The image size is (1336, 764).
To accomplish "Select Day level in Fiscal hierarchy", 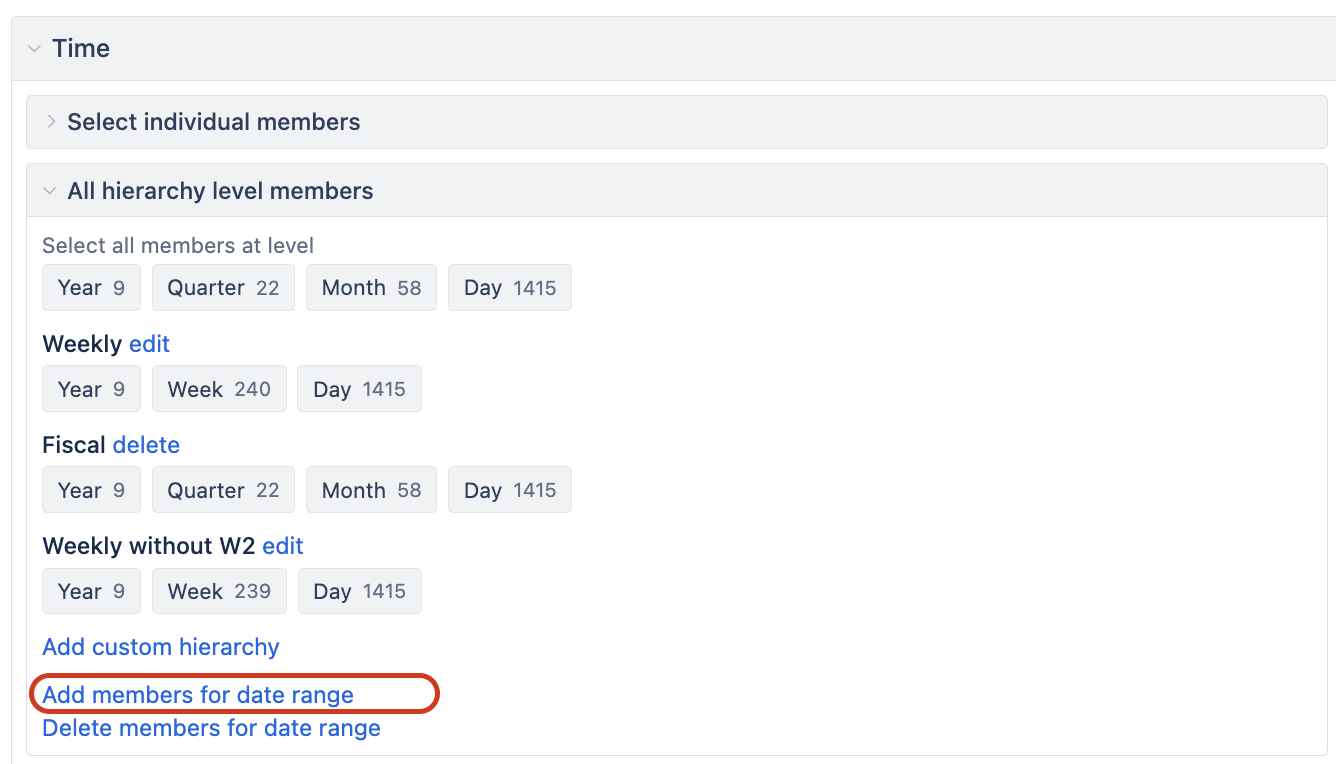I will point(509,490).
